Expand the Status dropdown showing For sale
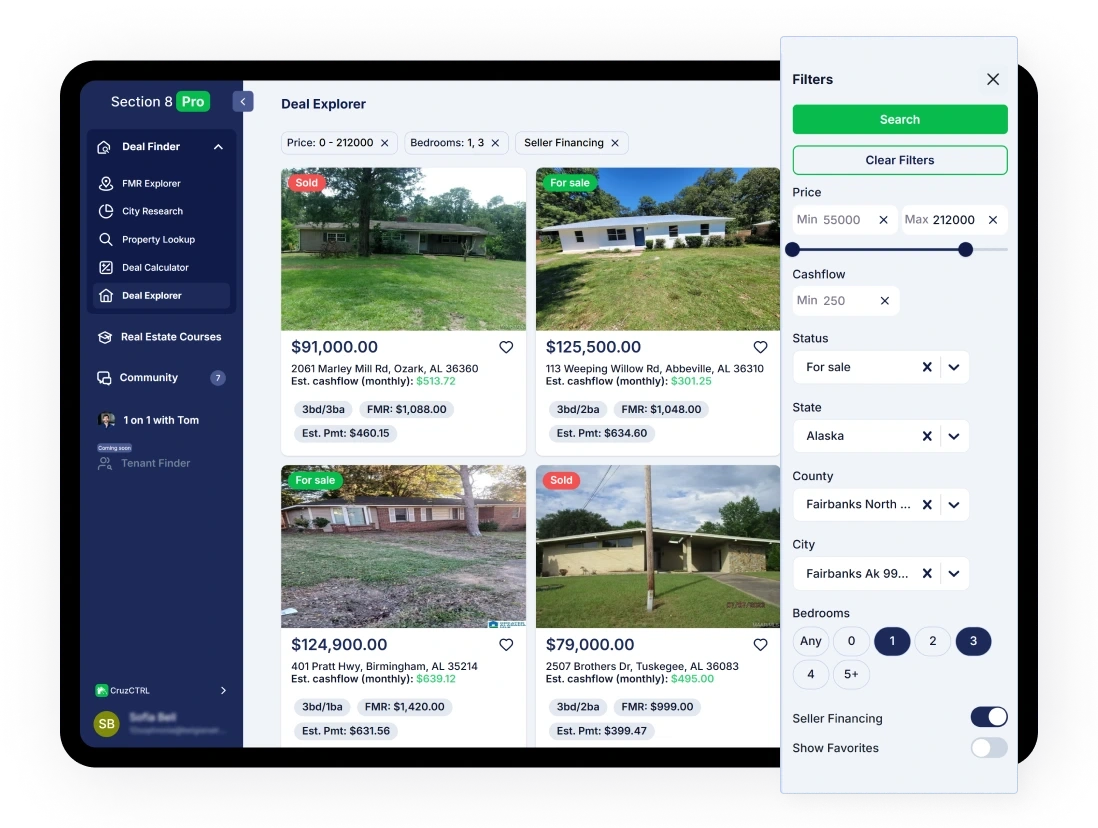 pos(952,367)
